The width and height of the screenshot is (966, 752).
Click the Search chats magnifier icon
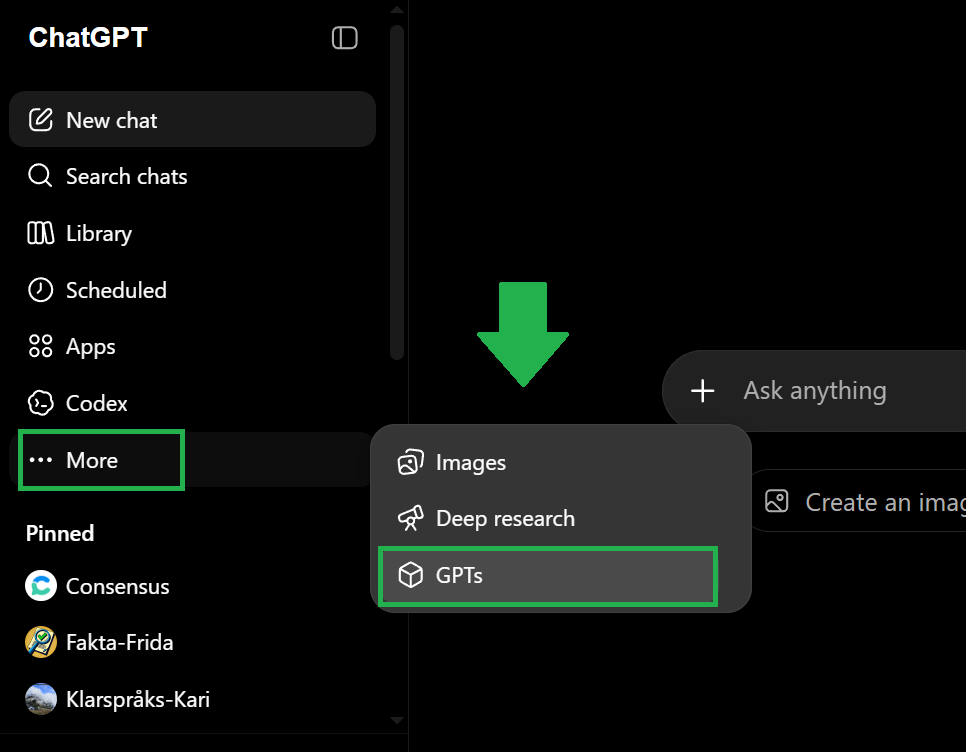pos(40,176)
